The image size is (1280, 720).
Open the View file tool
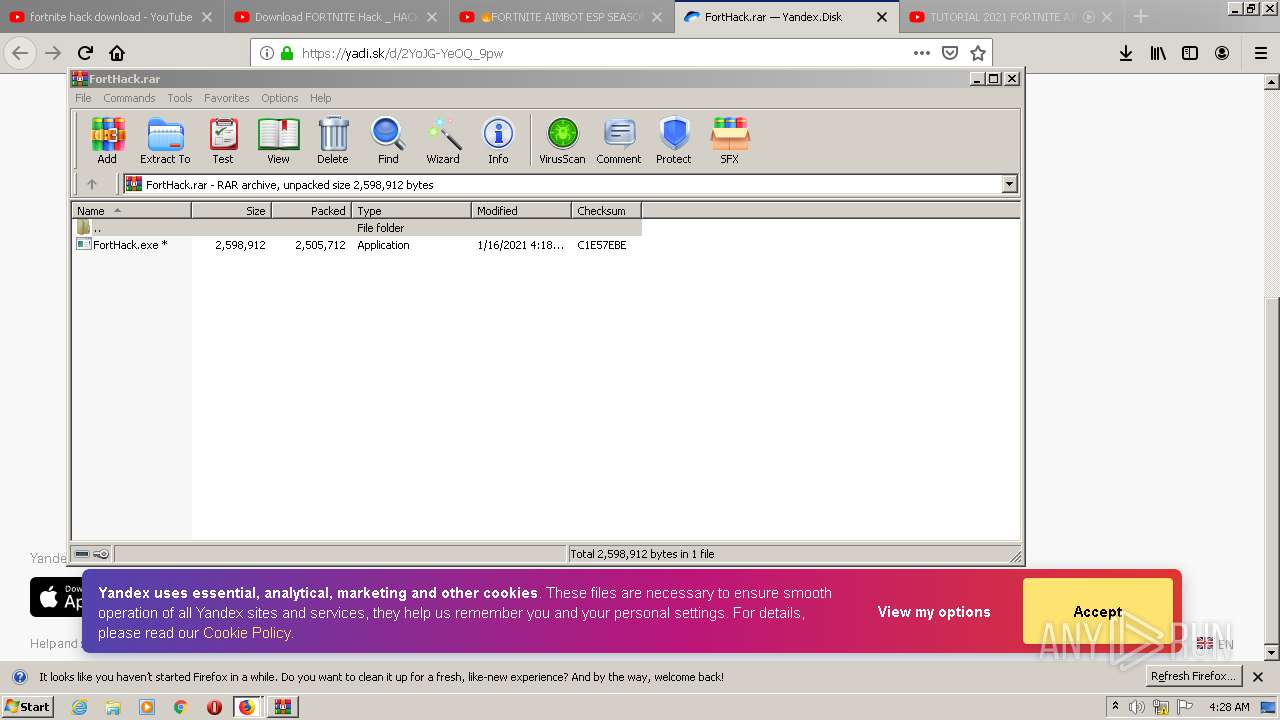pyautogui.click(x=278, y=140)
